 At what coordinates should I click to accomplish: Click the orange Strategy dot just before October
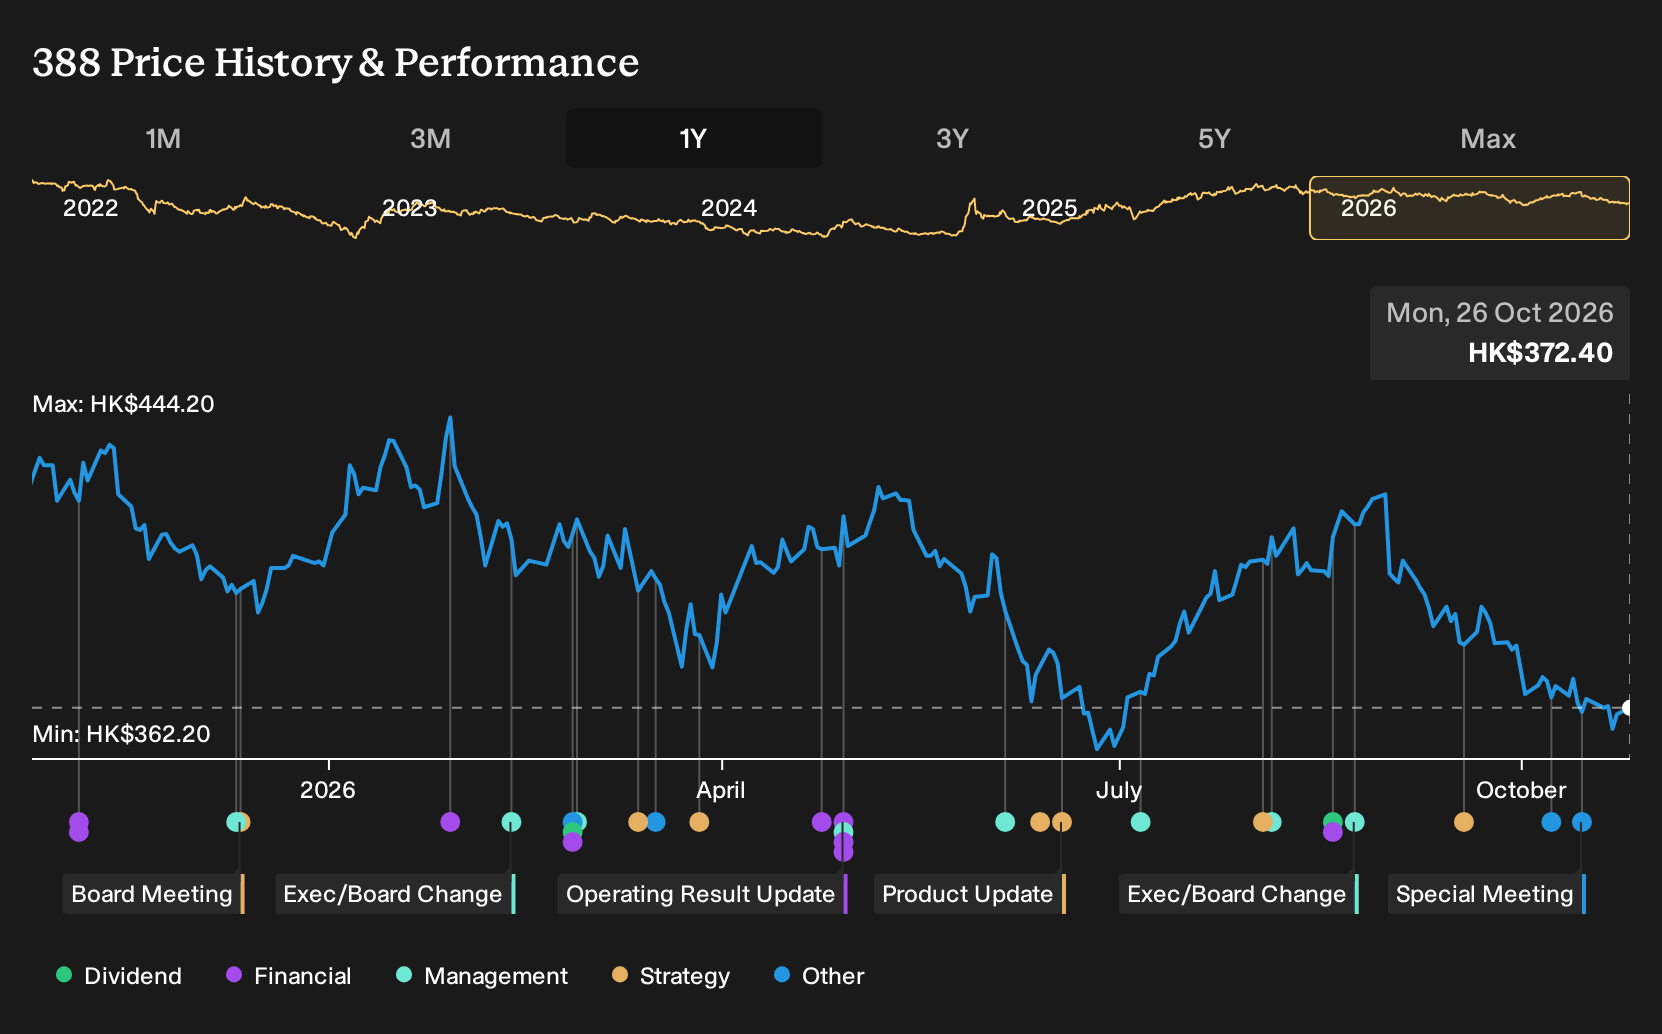coord(1464,822)
